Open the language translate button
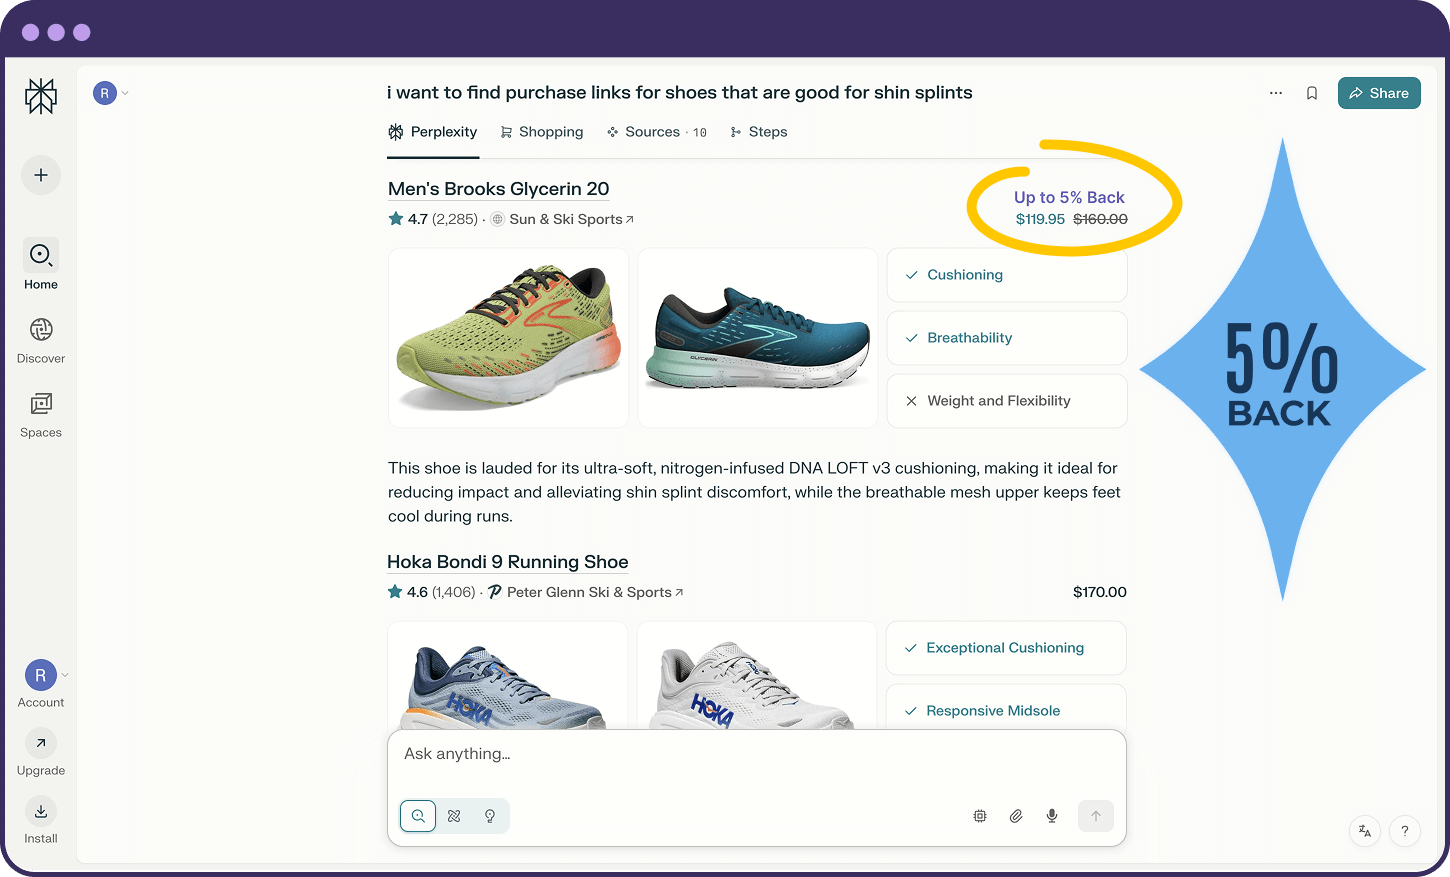The image size is (1450, 877). (x=1365, y=830)
